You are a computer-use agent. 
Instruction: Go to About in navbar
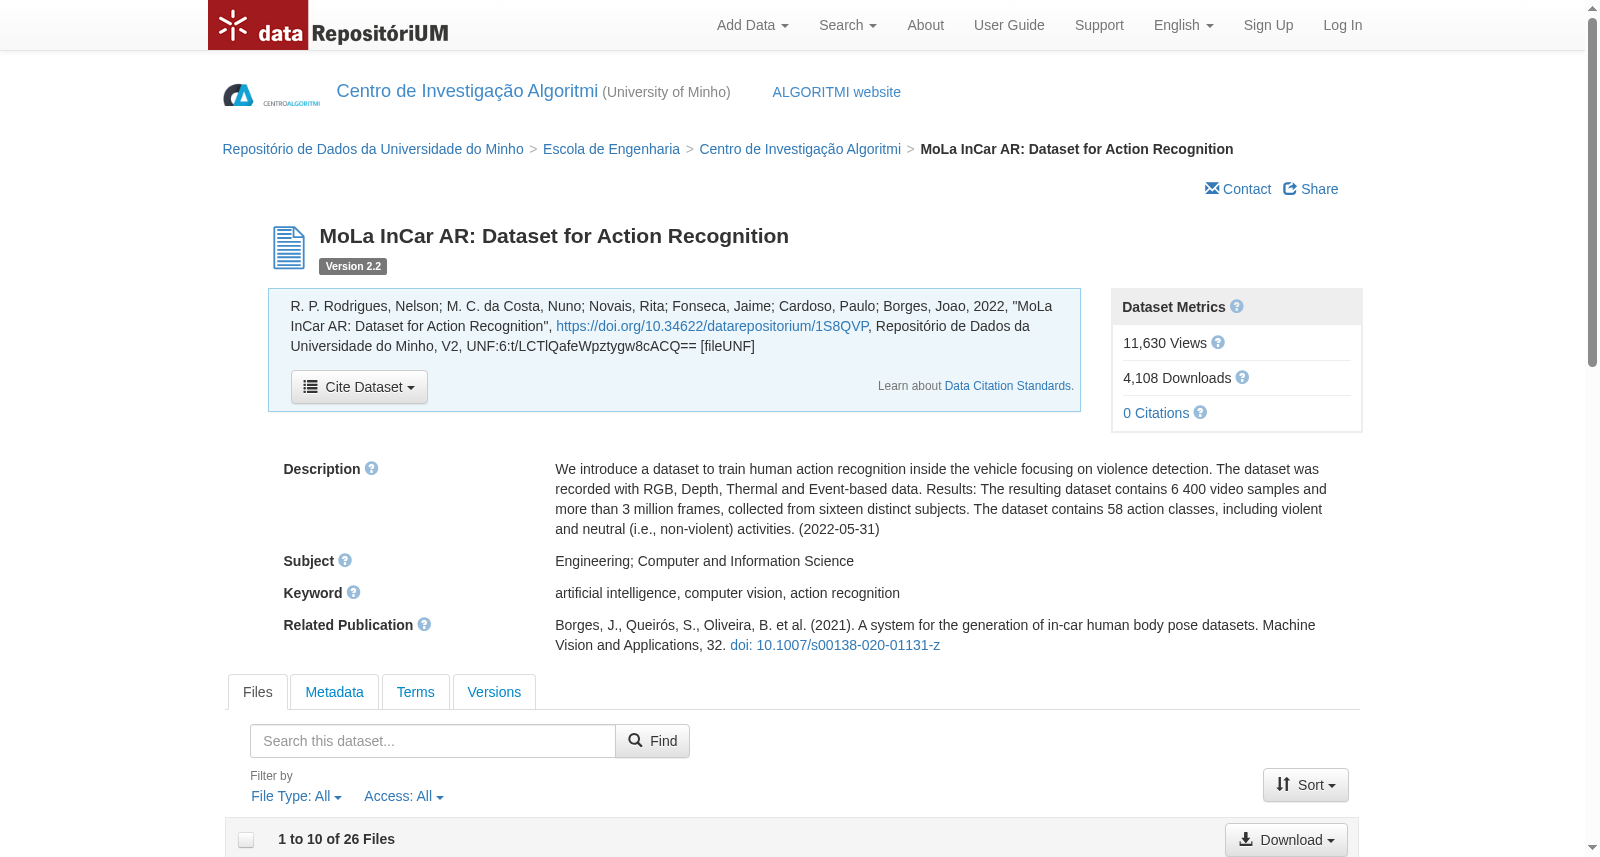[925, 25]
